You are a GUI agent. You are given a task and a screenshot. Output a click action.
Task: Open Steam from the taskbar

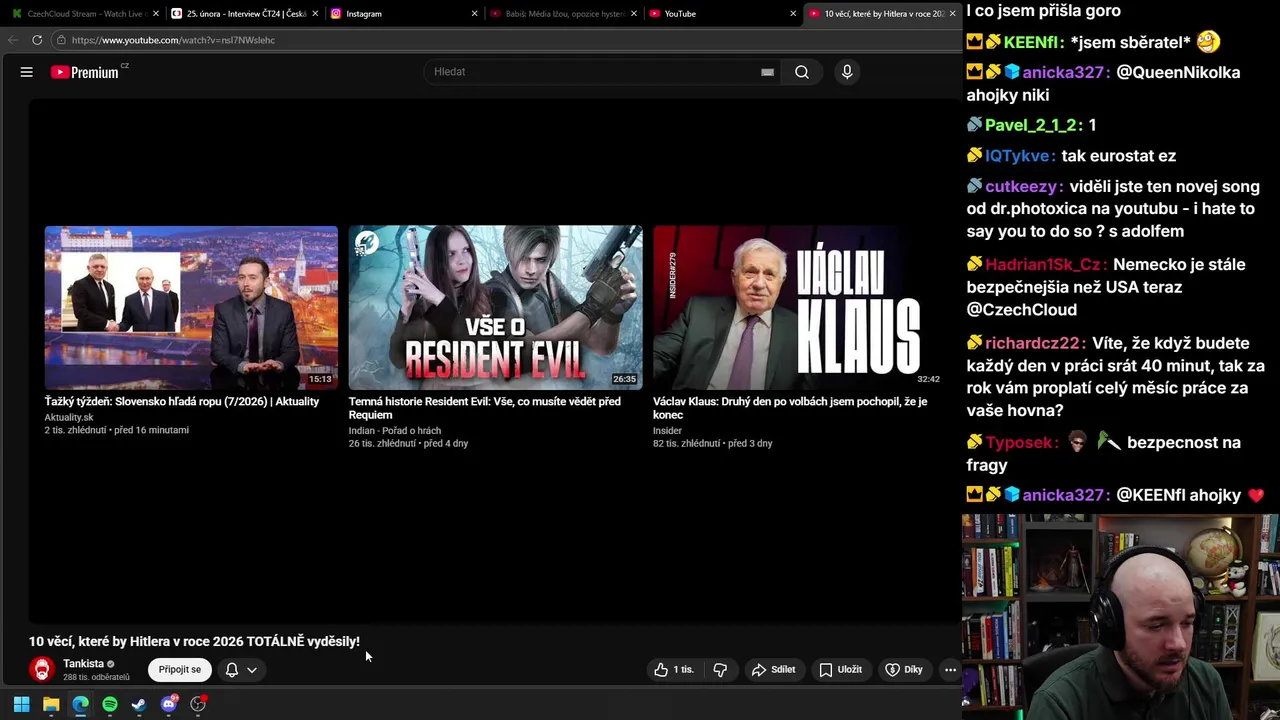pyautogui.click(x=139, y=705)
